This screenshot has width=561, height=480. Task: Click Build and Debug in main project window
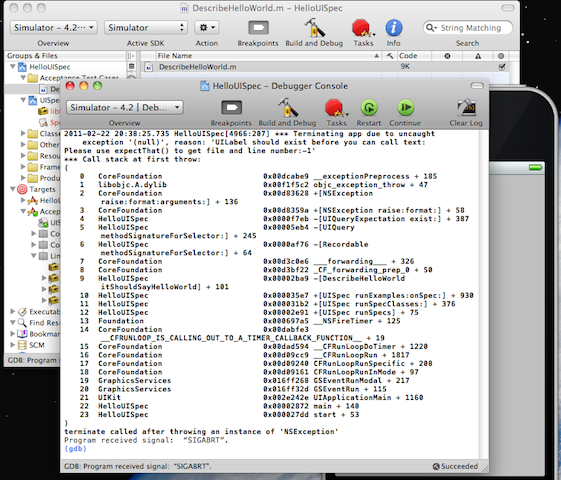(314, 28)
